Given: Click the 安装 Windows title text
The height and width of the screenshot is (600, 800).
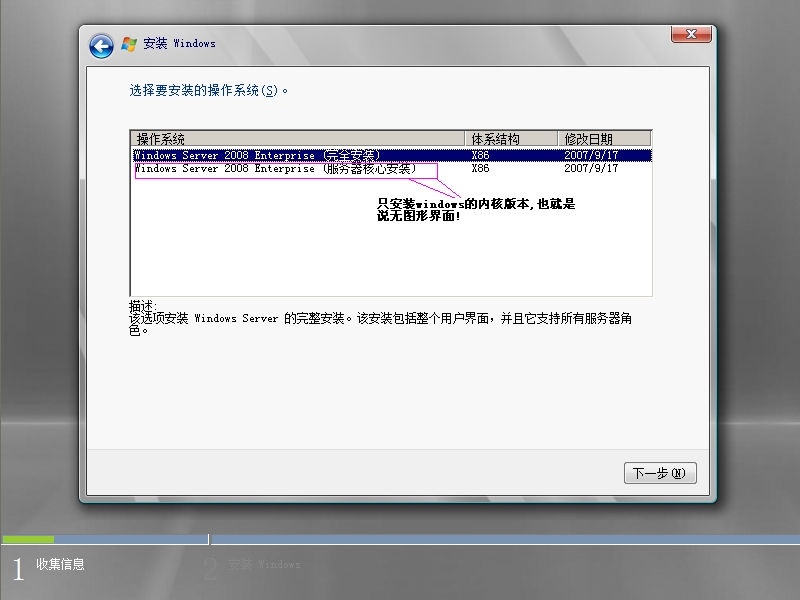Looking at the screenshot, I should (180, 44).
